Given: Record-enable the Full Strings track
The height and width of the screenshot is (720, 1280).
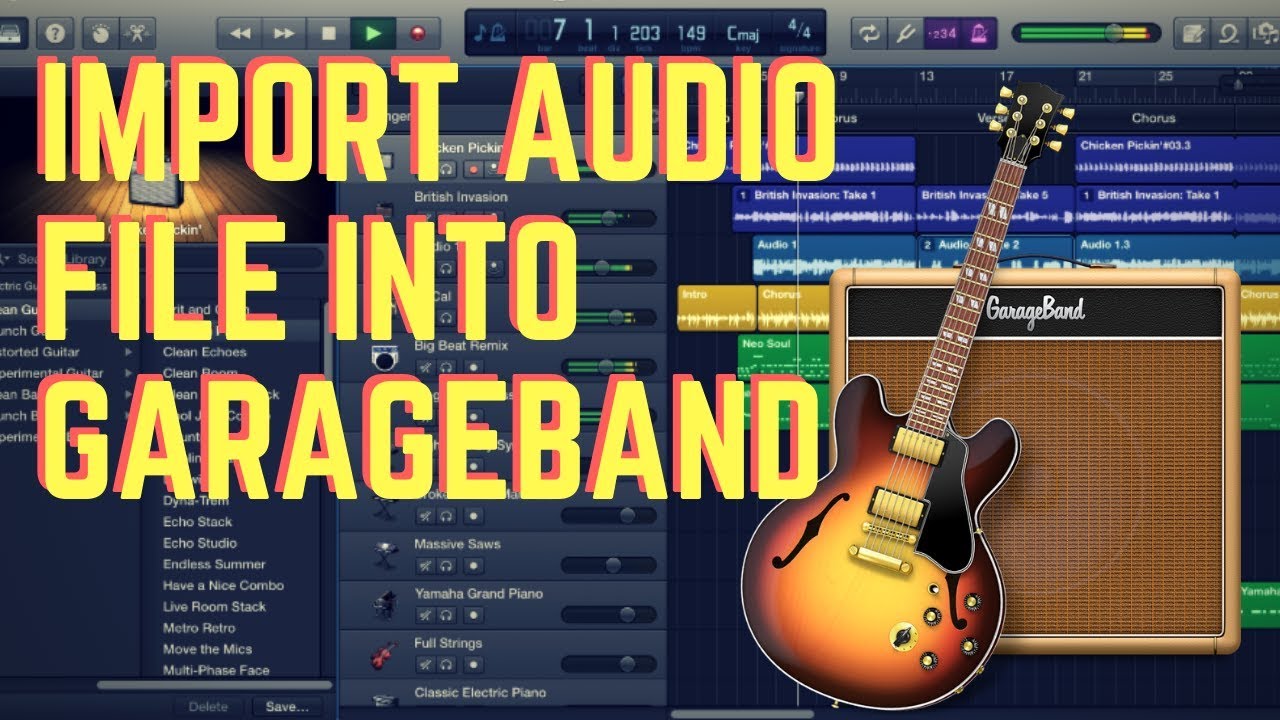Looking at the screenshot, I should [x=473, y=664].
